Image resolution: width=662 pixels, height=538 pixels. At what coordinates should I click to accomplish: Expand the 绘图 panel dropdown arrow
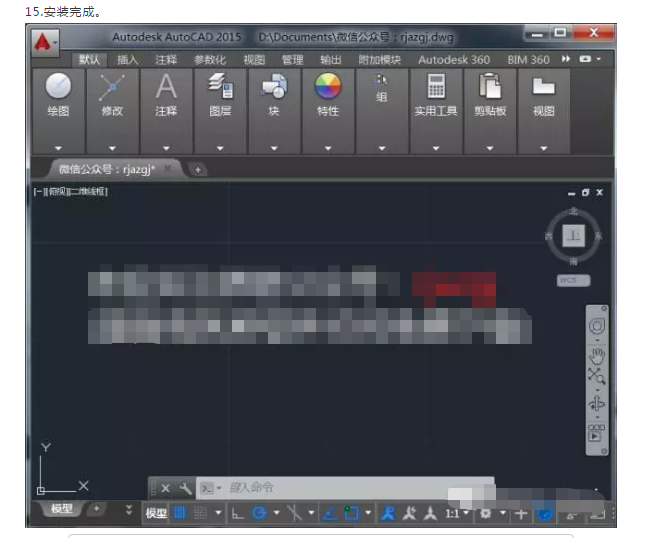tap(58, 148)
